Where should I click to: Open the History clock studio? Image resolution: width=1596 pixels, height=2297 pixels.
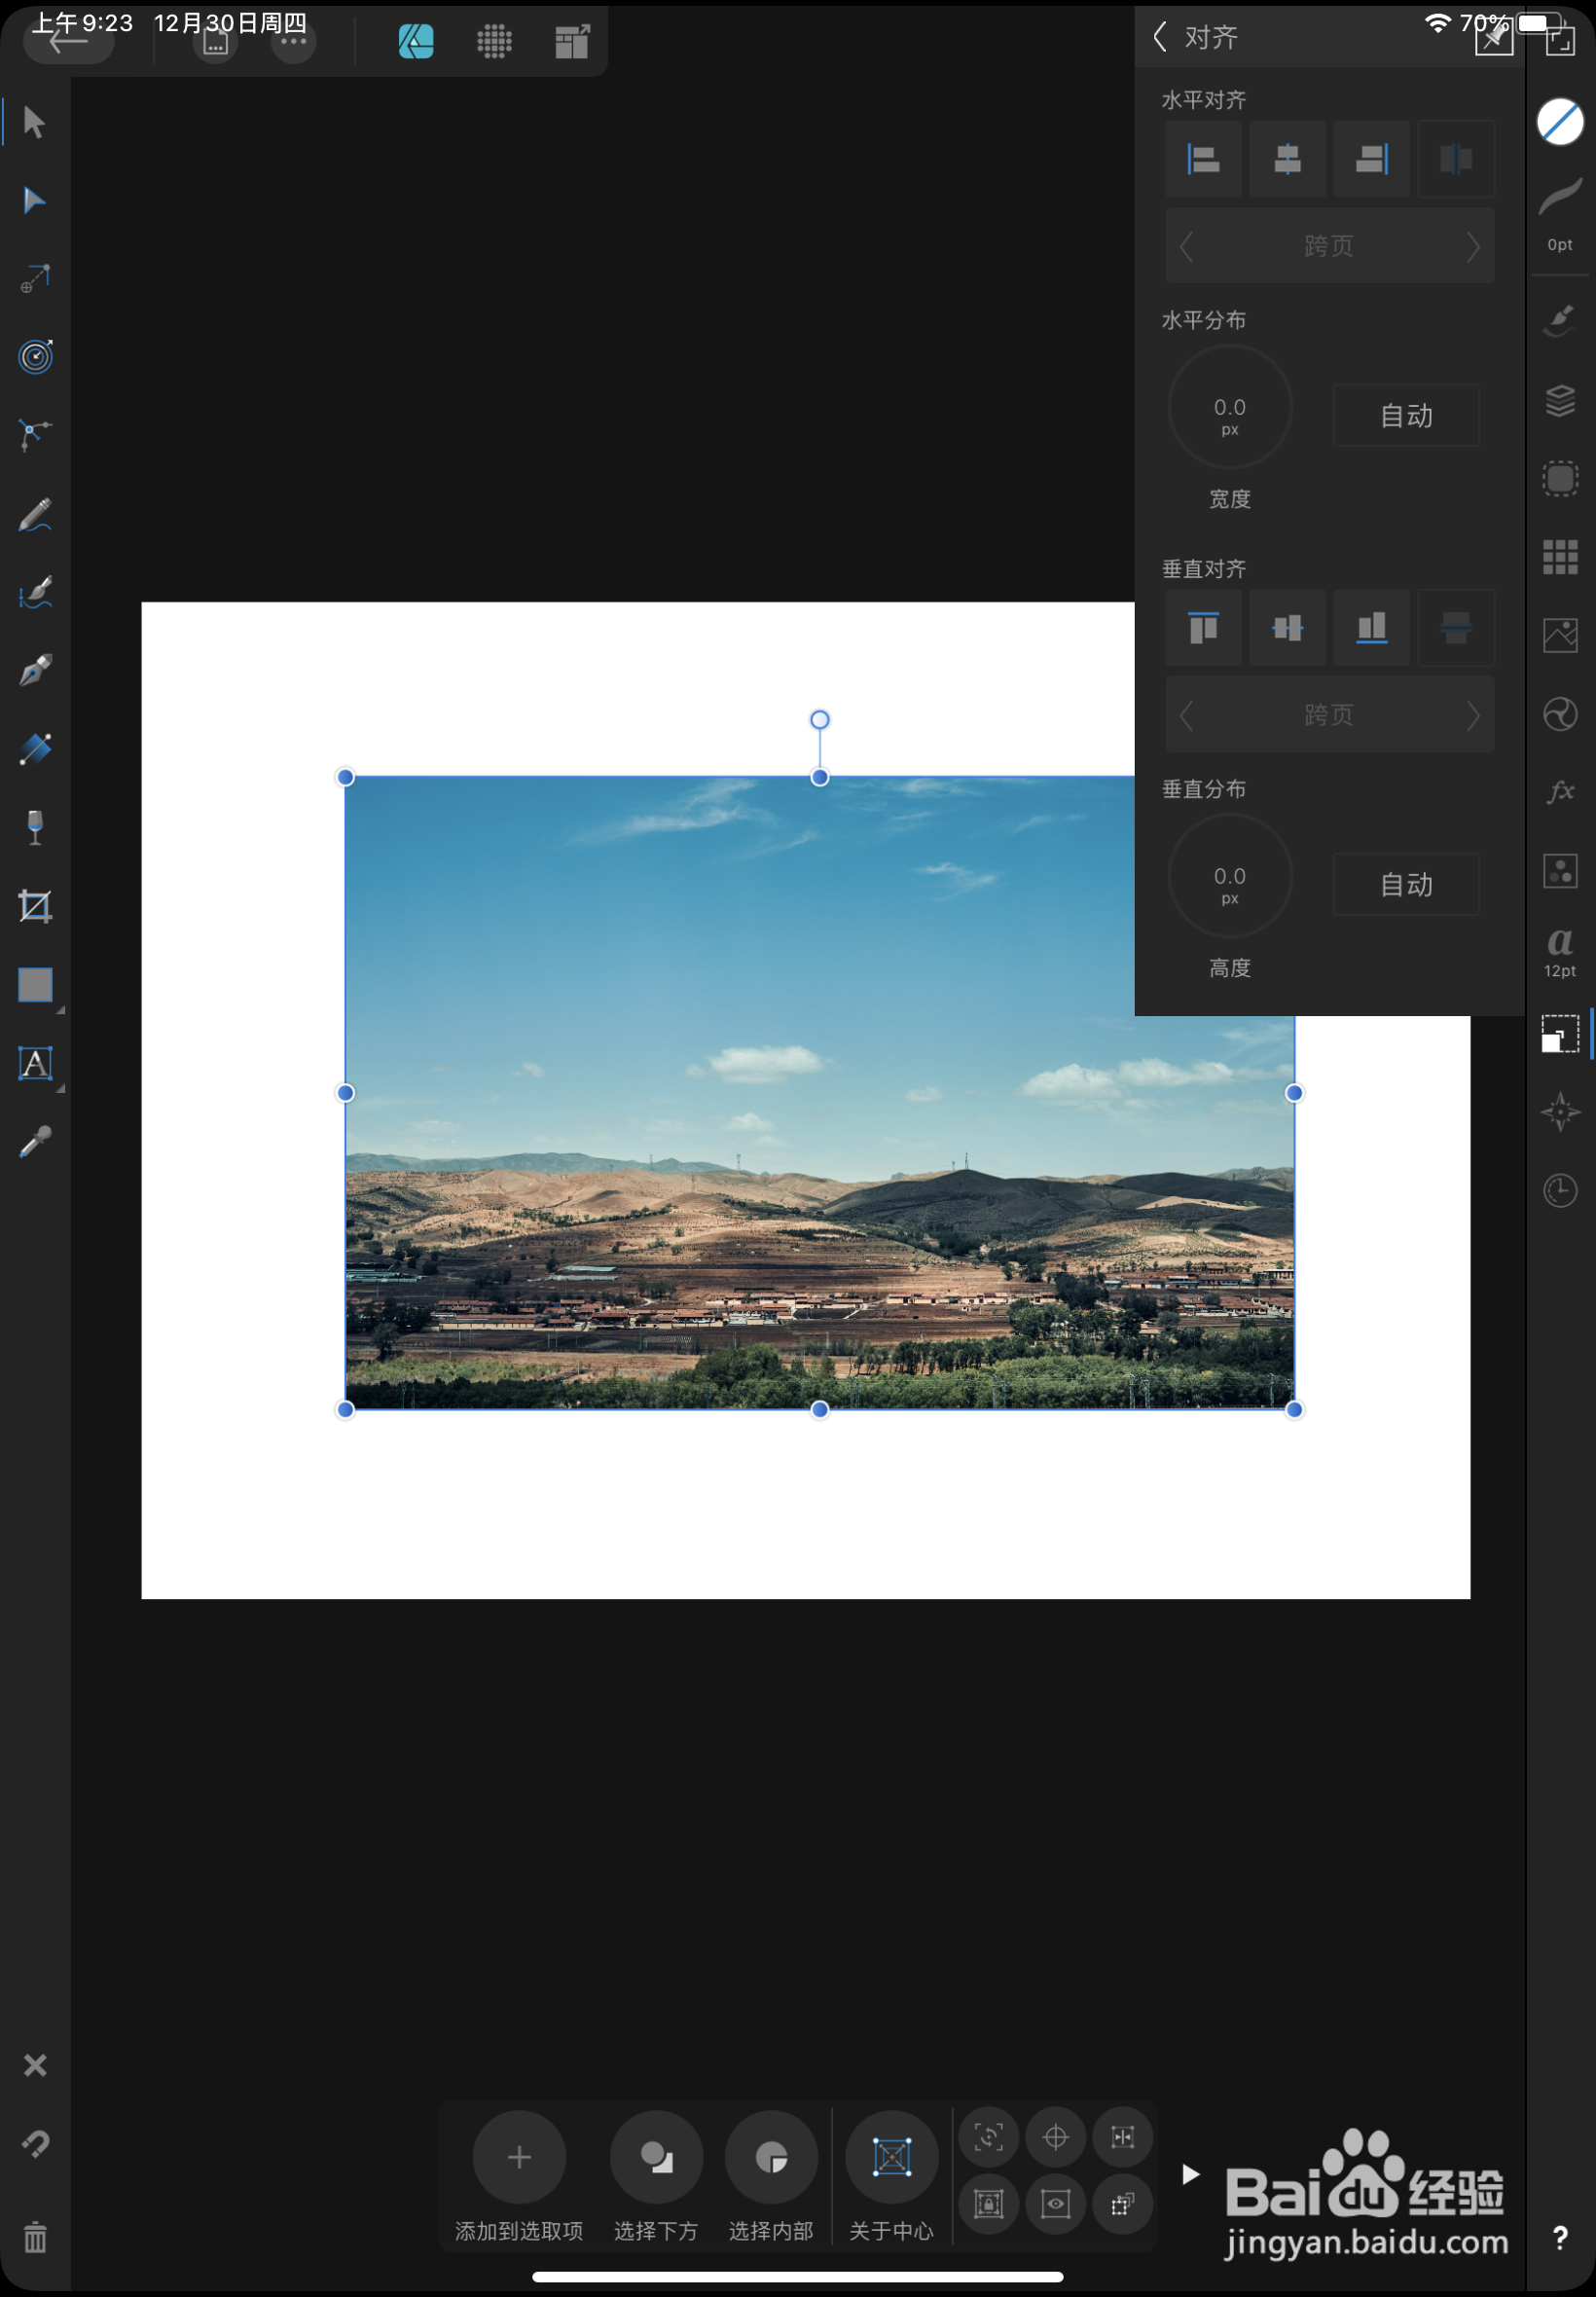point(1560,1190)
